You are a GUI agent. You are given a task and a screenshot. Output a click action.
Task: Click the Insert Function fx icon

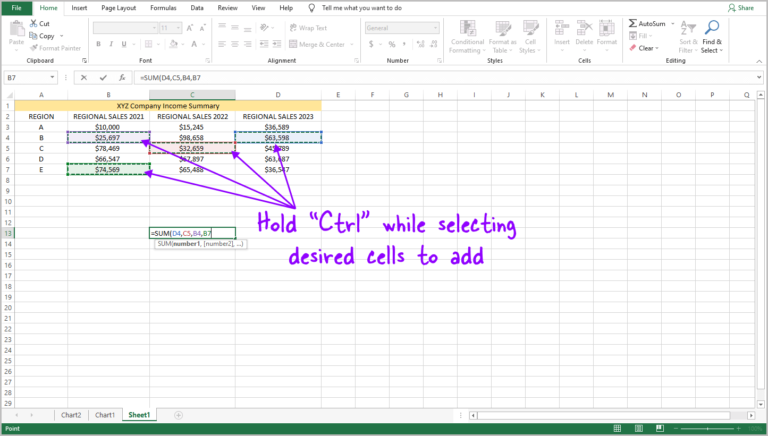[x=122, y=77]
